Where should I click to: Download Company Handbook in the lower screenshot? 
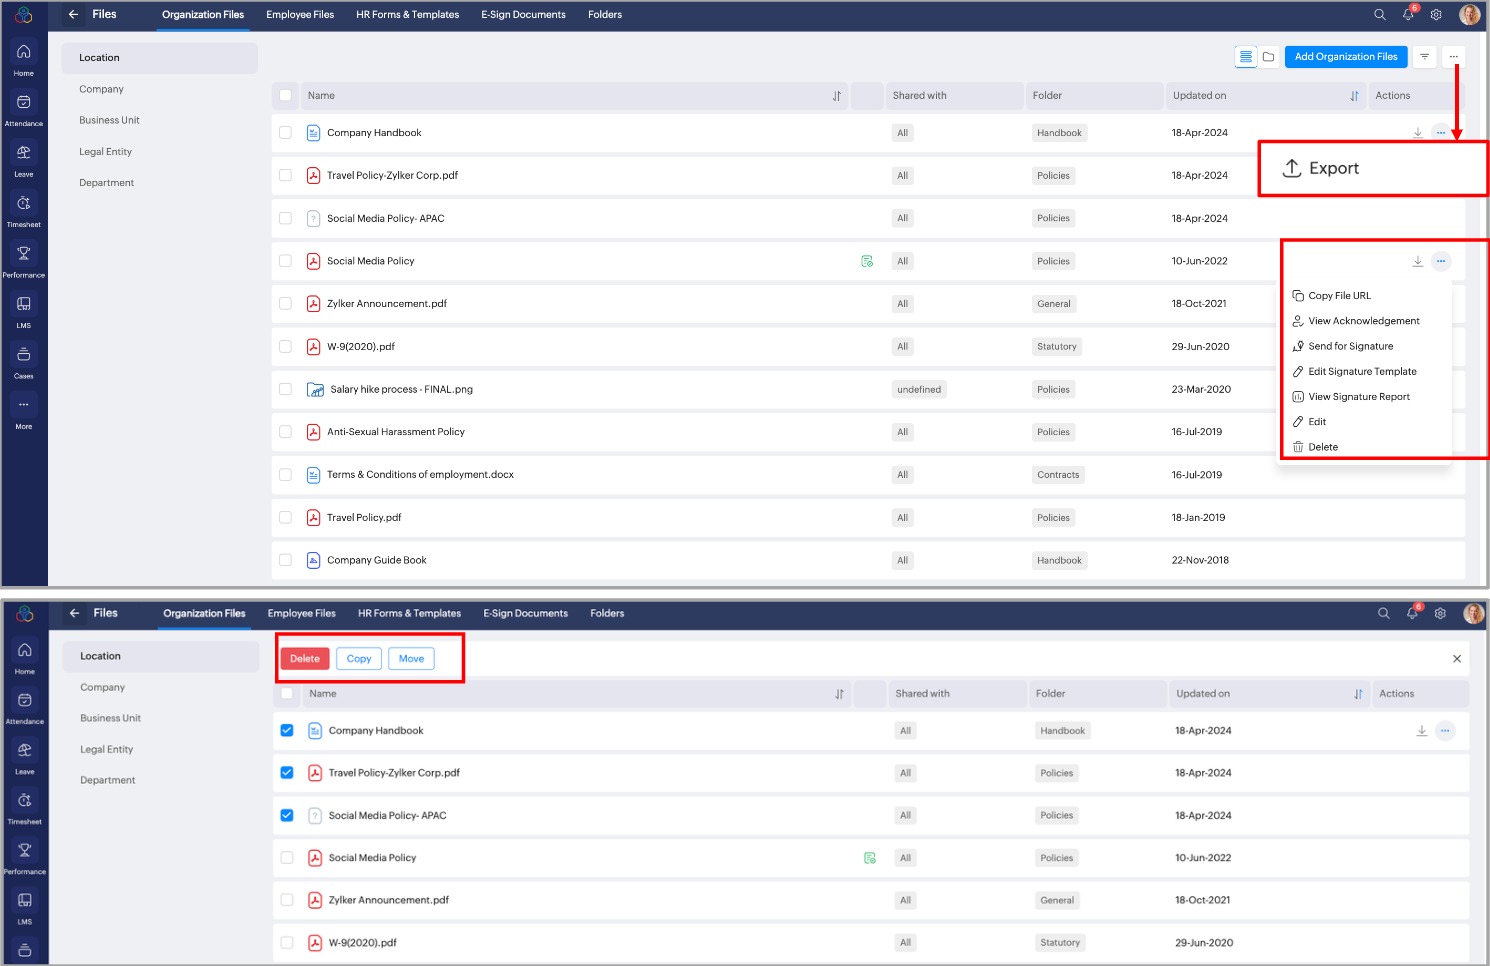(x=1422, y=731)
